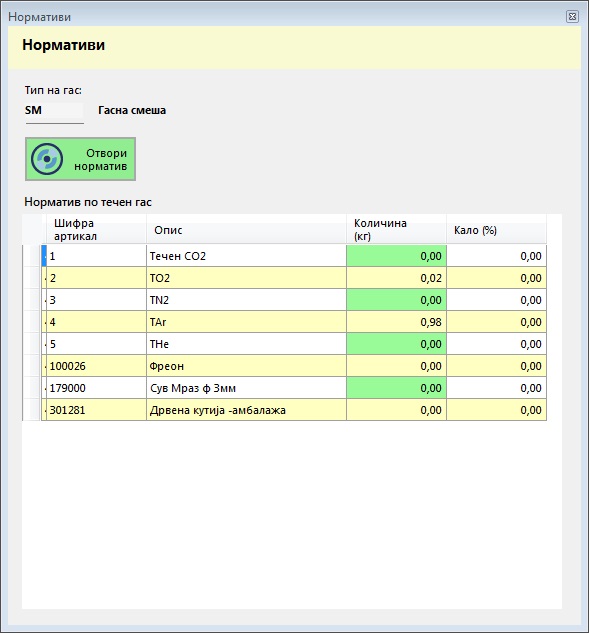Select article code 100026 cell
Viewport: 589px width, 634px height.
click(x=96, y=366)
